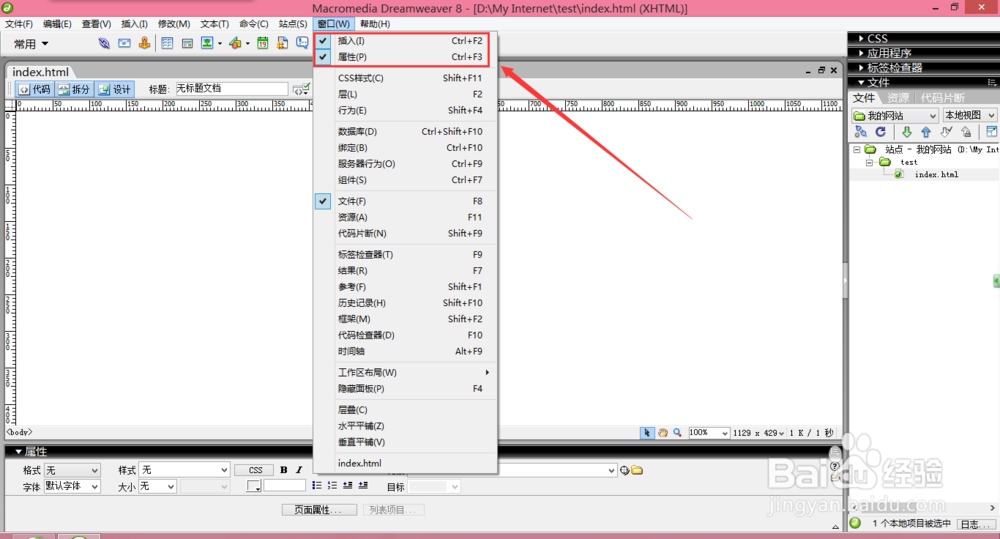
Task: Open the 100% zoom level dropdown
Action: click(x=709, y=432)
